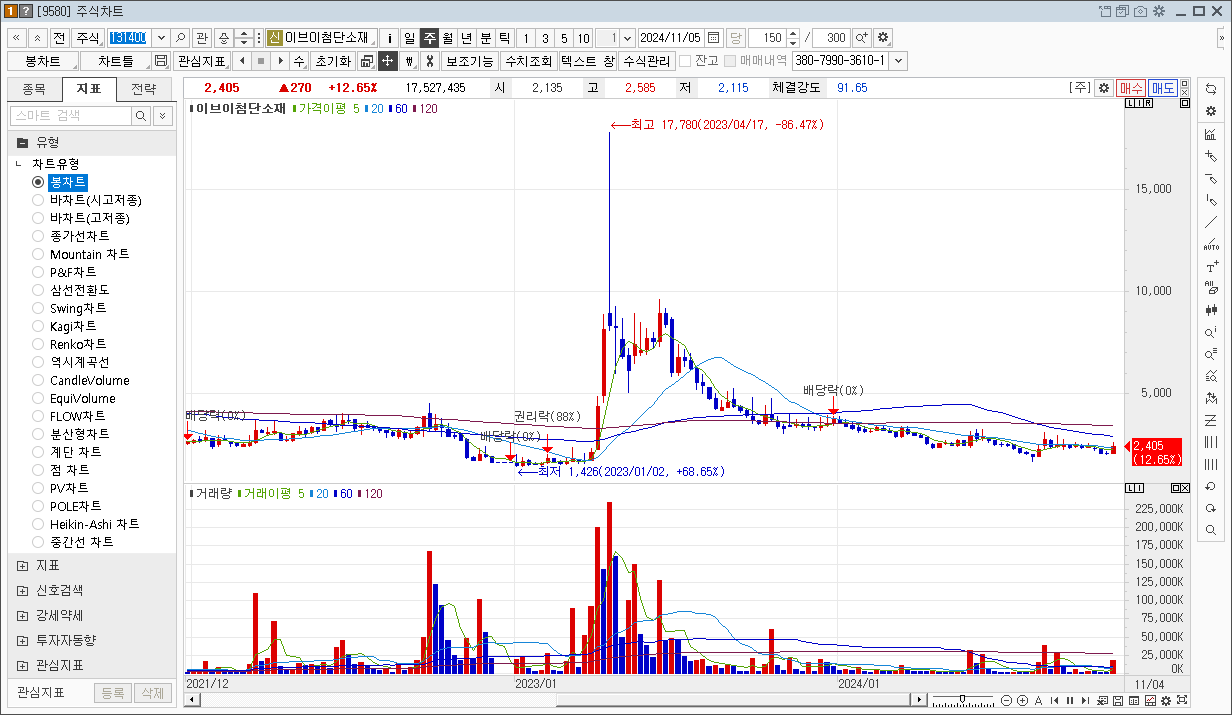Click the magnifier at bottom of right toolbar
Image resolution: width=1232 pixels, height=715 pixels.
click(1211, 530)
